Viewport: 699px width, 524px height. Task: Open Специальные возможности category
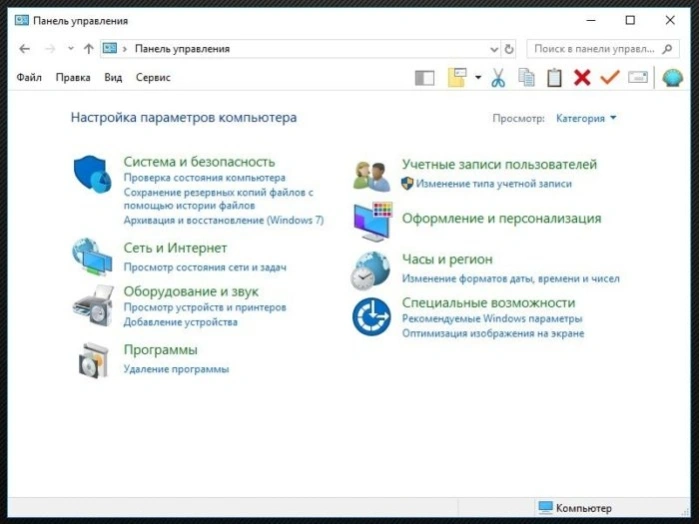(489, 303)
